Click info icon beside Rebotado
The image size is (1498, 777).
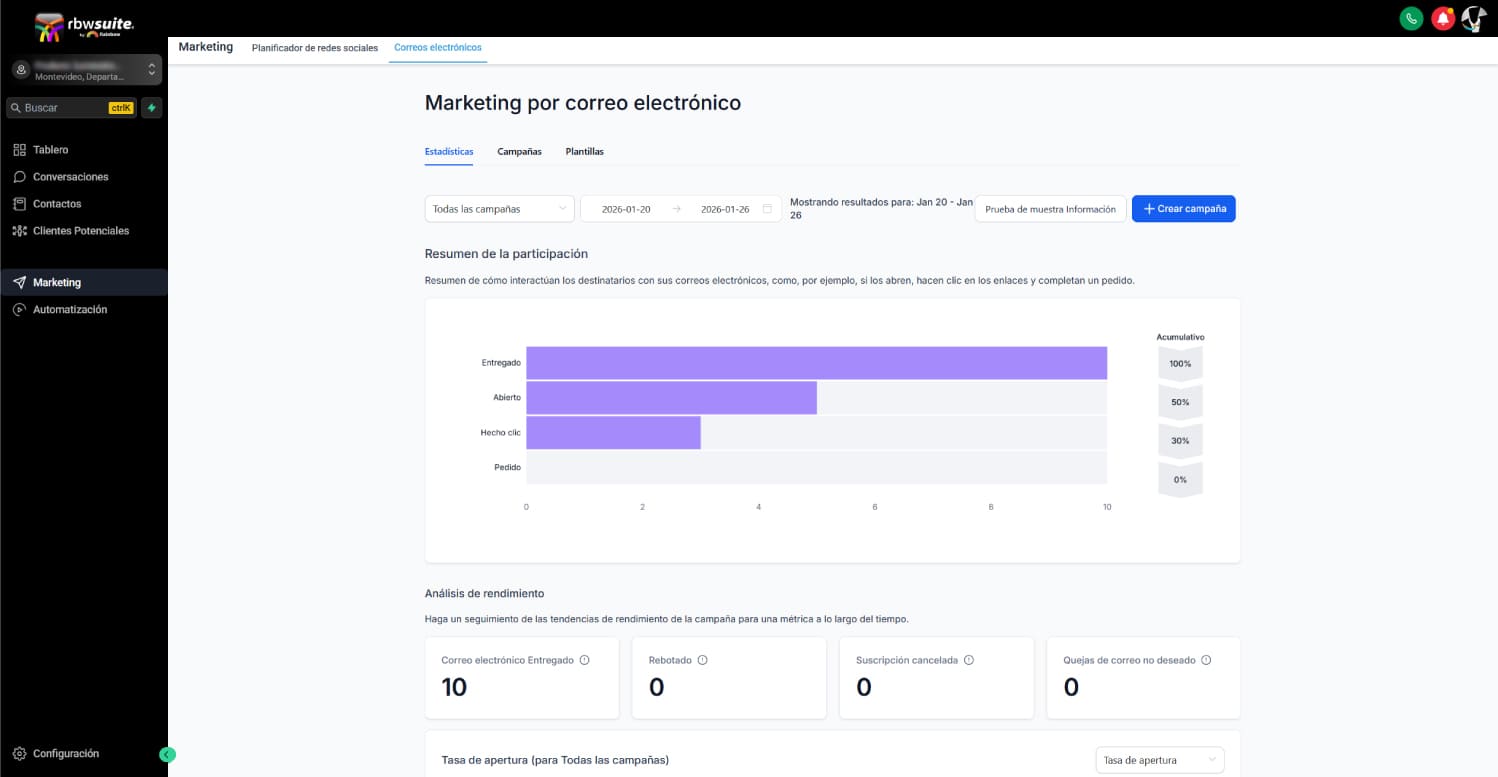[702, 660]
